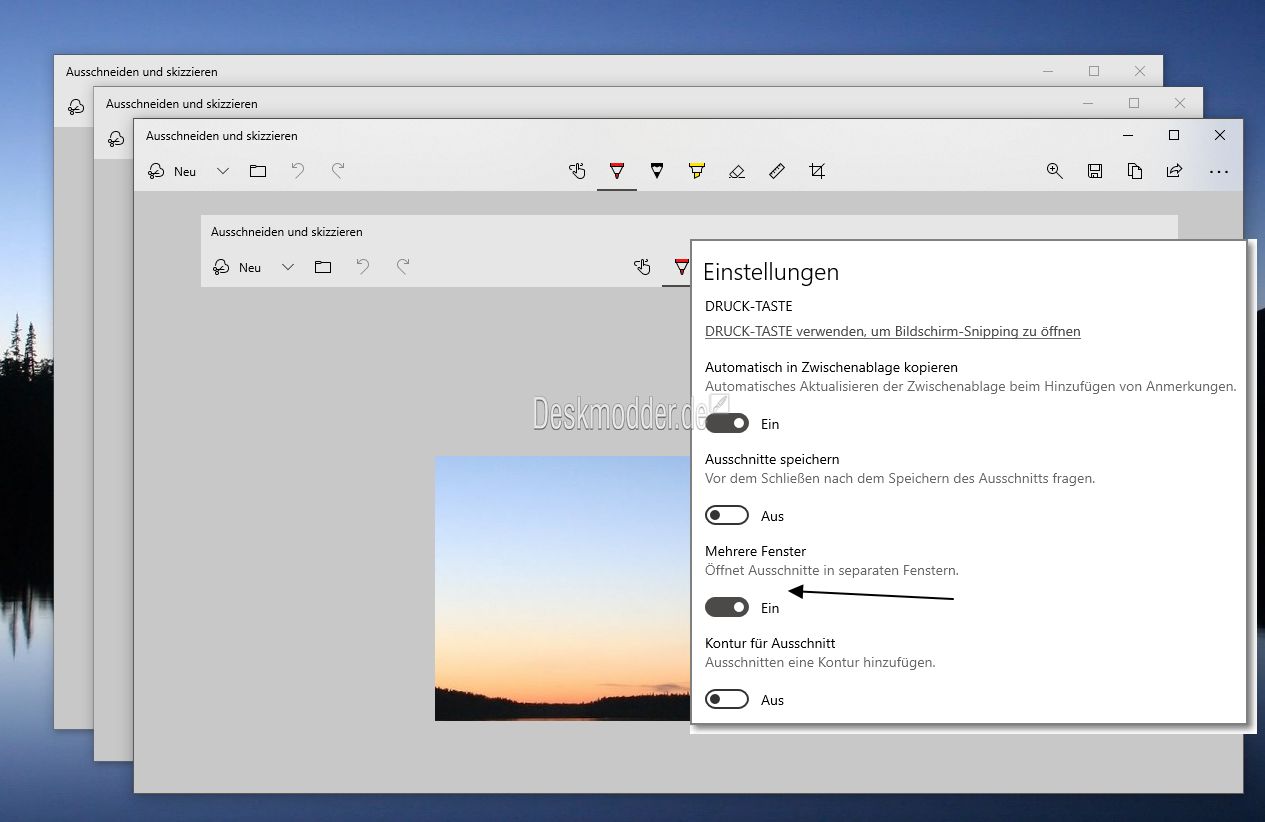Image resolution: width=1265 pixels, height=822 pixels.
Task: Click the 'Ausschnitte speichern' label
Action: pyautogui.click(x=772, y=459)
